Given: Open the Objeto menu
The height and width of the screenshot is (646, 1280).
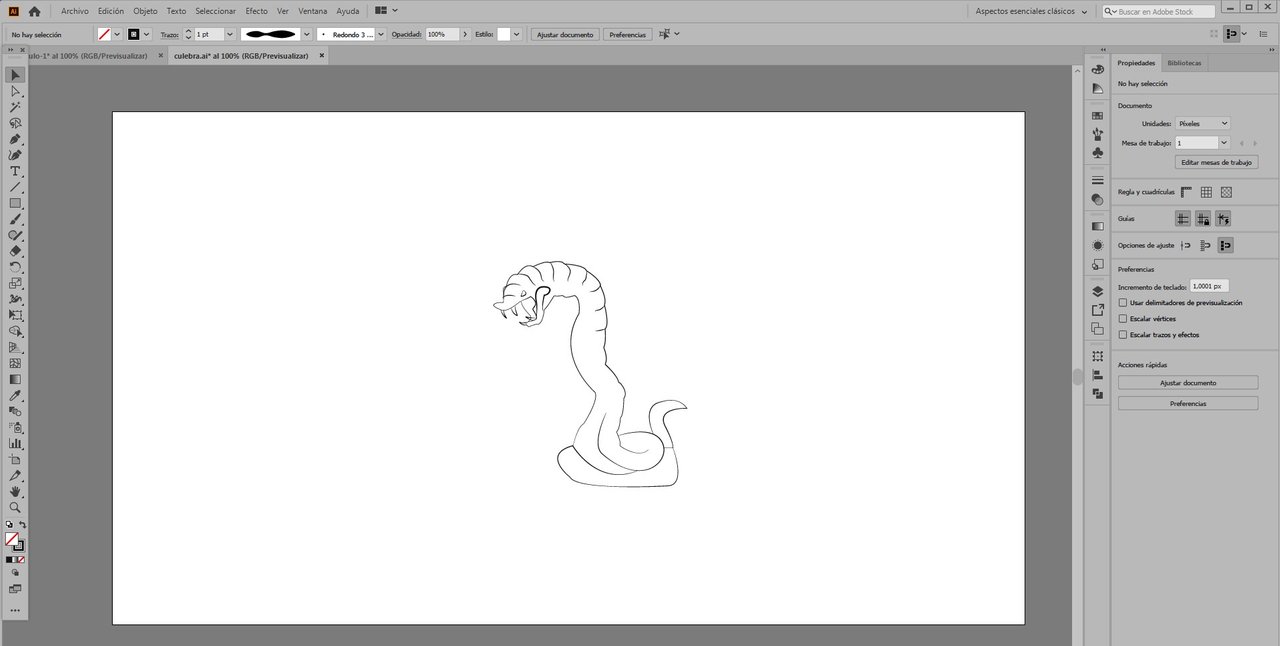Looking at the screenshot, I should 145,11.
